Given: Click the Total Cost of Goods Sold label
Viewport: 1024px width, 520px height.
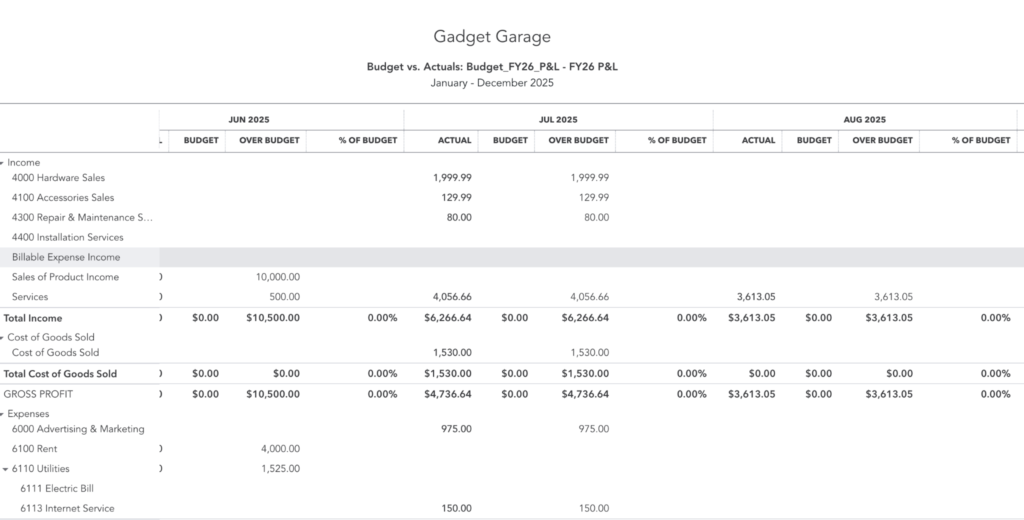Looking at the screenshot, I should pyautogui.click(x=60, y=374).
